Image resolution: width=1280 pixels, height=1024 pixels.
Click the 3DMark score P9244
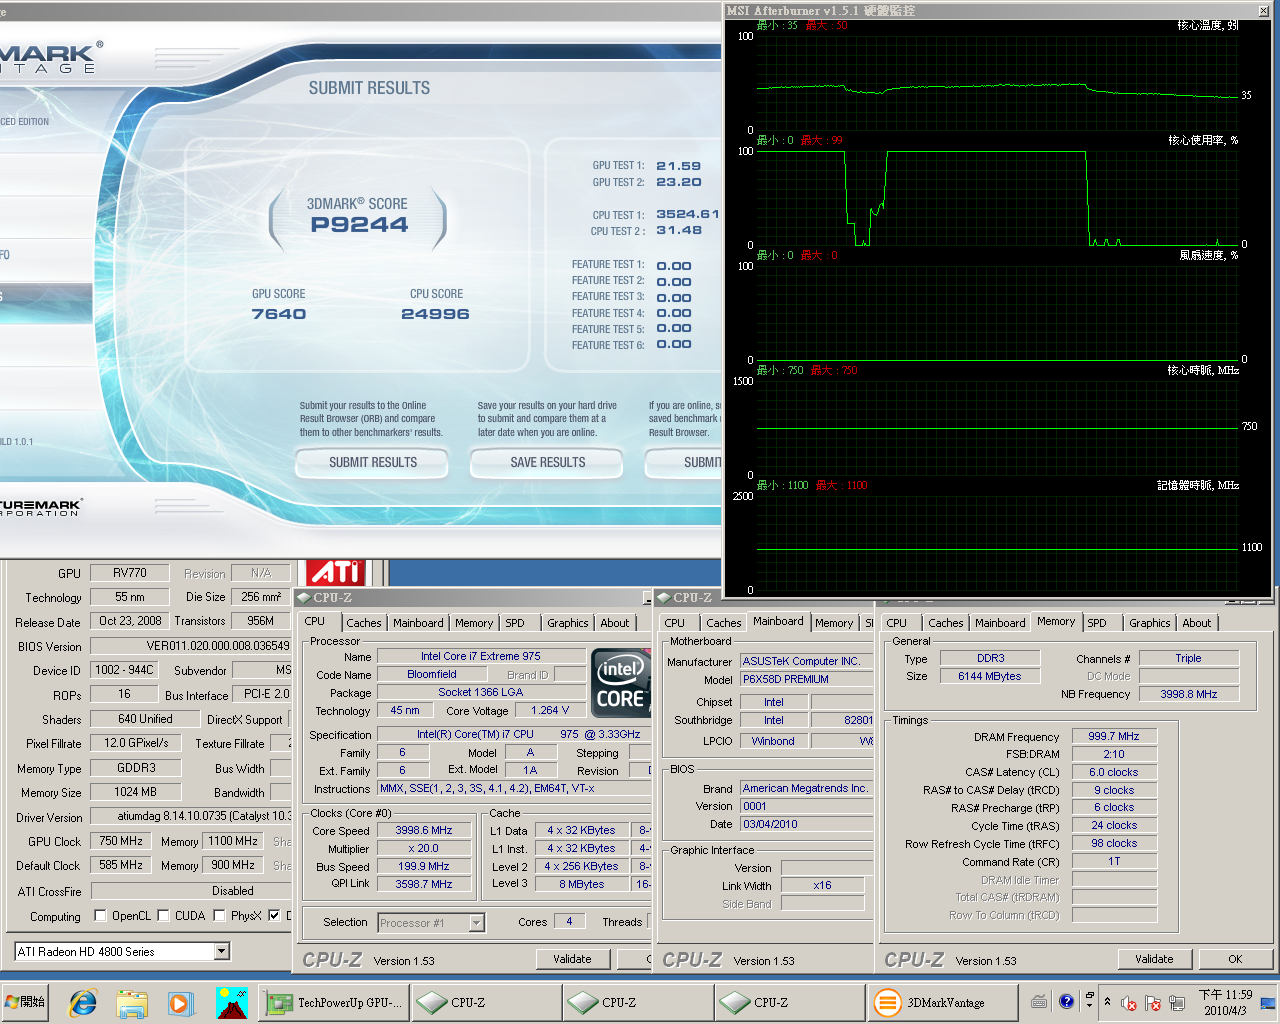pyautogui.click(x=359, y=225)
